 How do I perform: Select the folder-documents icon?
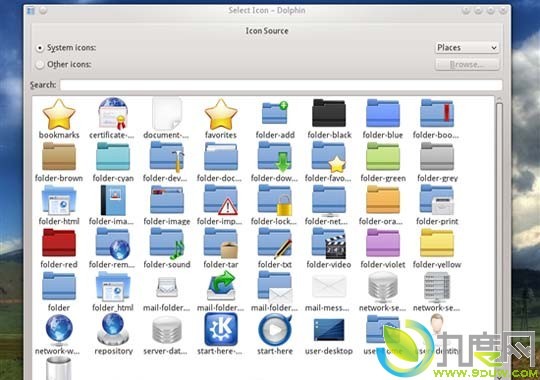221,156
